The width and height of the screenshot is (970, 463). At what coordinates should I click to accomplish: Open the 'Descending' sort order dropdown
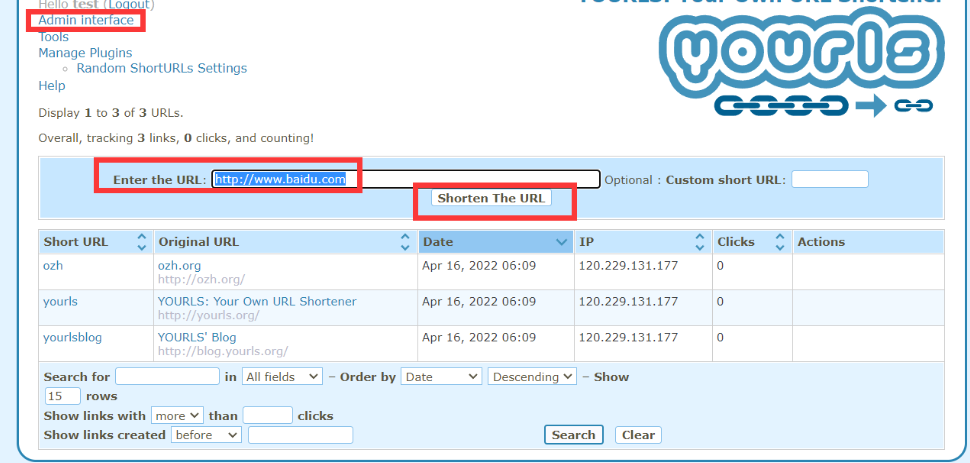pyautogui.click(x=532, y=377)
